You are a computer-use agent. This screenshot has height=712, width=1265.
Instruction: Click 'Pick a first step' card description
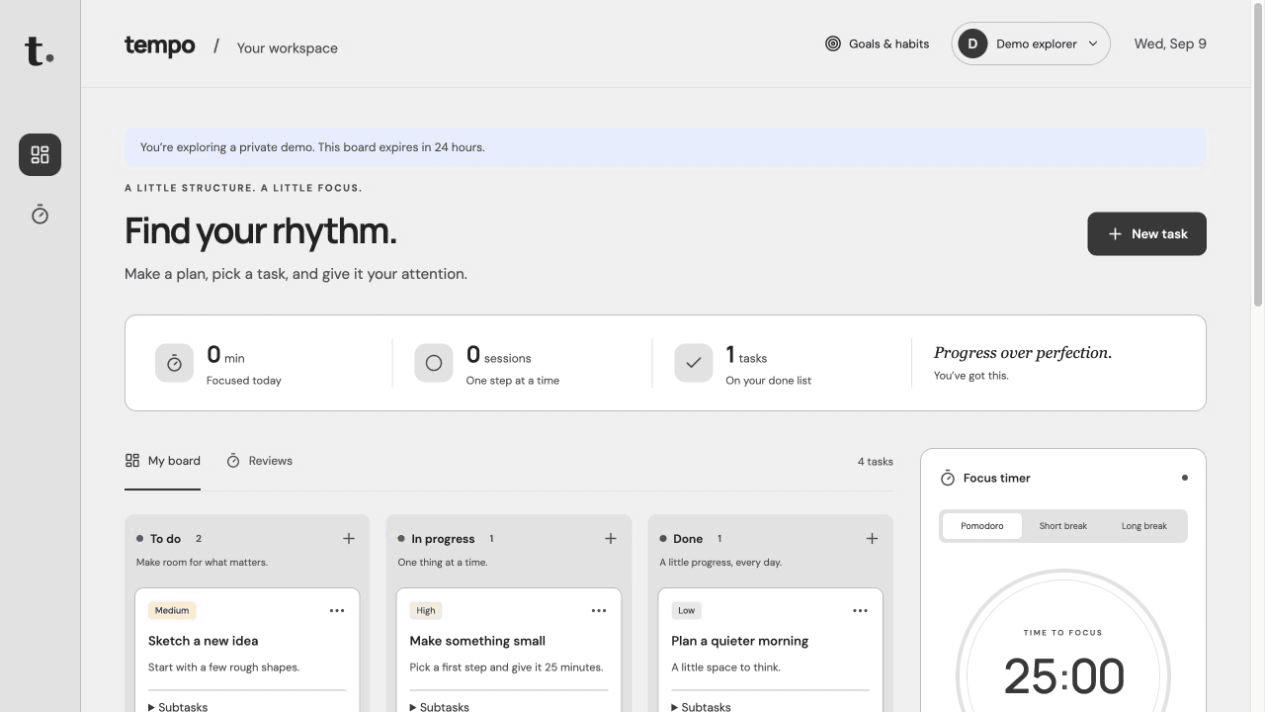(x=506, y=667)
